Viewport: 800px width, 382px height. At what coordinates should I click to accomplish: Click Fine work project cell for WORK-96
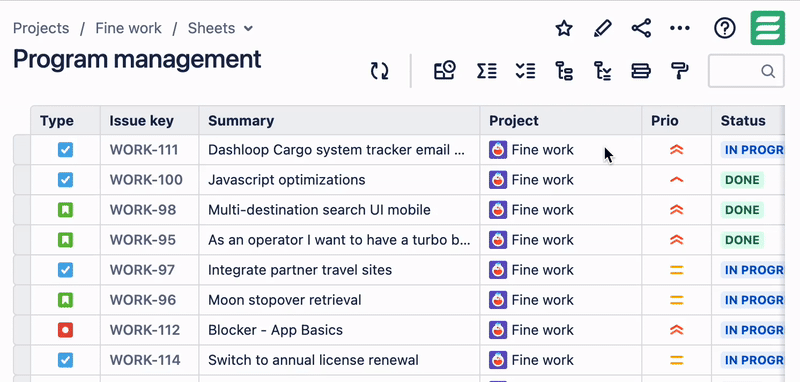(x=561, y=300)
